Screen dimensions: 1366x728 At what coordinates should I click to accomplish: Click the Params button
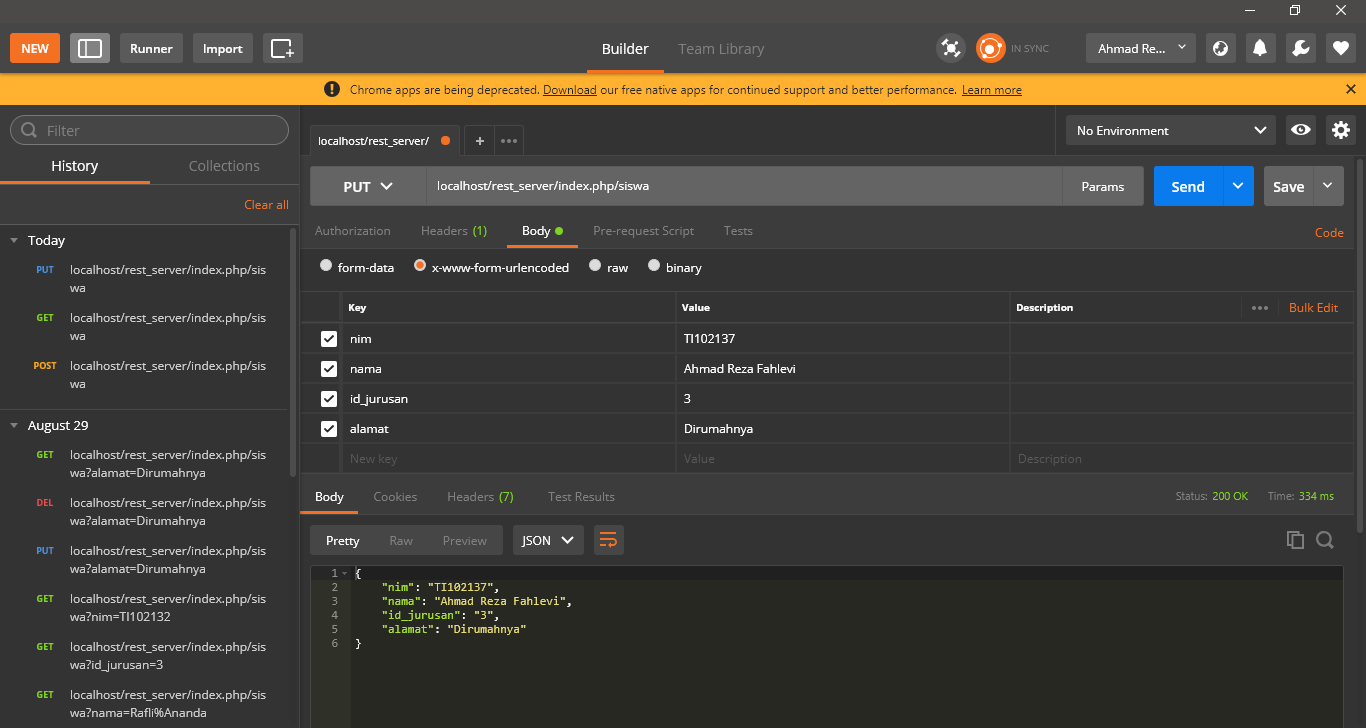1103,186
